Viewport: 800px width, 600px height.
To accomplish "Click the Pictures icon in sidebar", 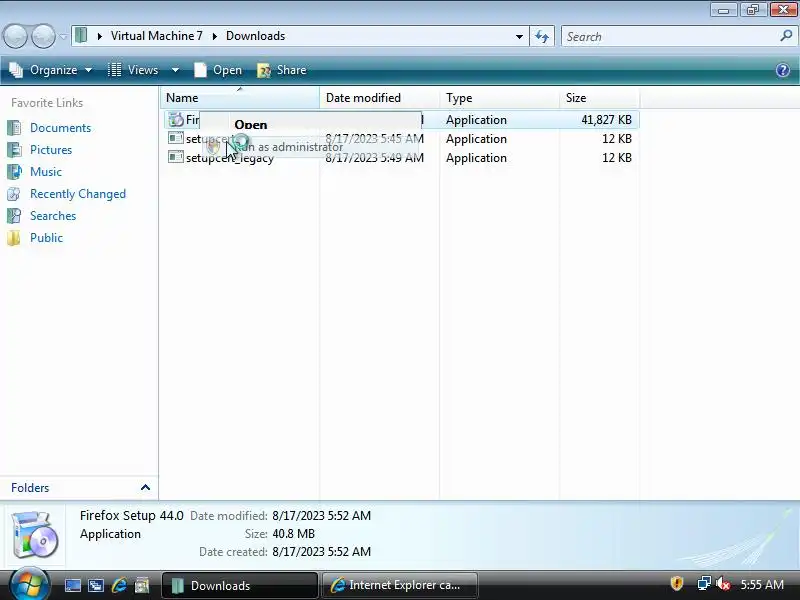I will 14,149.
